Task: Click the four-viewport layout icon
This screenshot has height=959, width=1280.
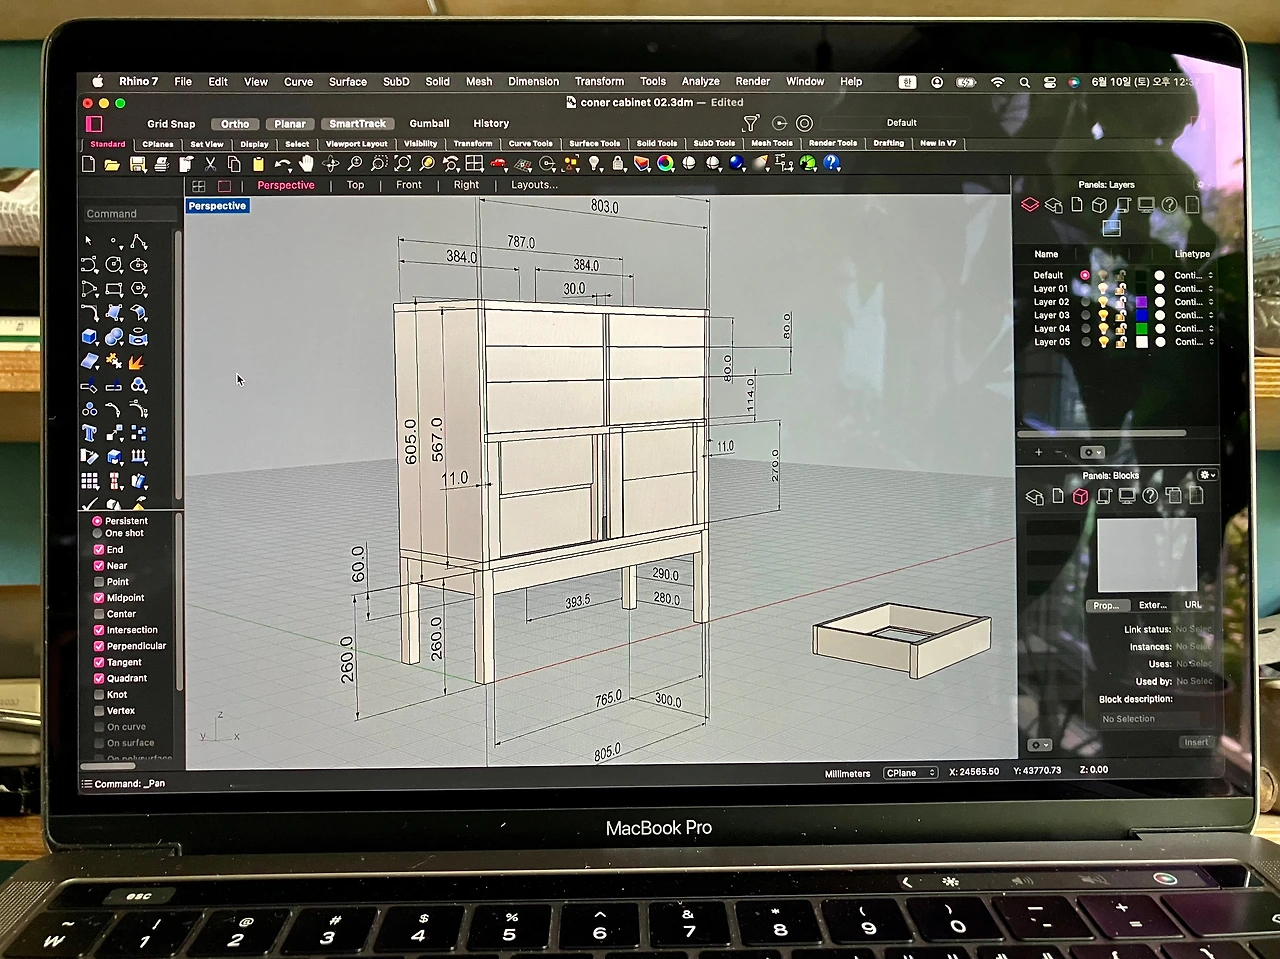Action: tap(199, 186)
